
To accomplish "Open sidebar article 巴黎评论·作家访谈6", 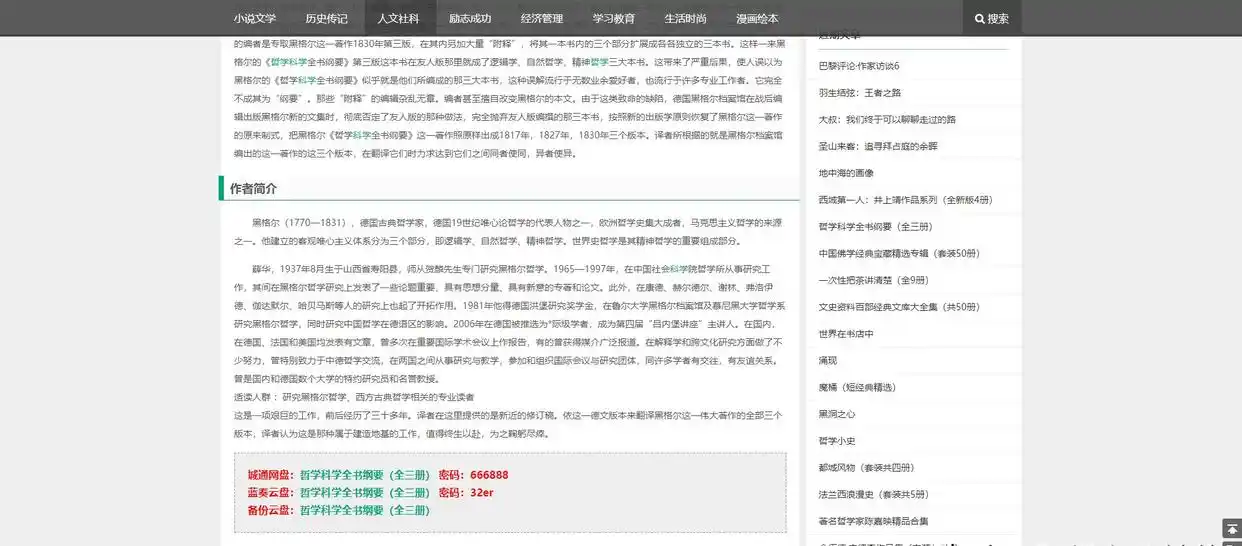I will (859, 65).
